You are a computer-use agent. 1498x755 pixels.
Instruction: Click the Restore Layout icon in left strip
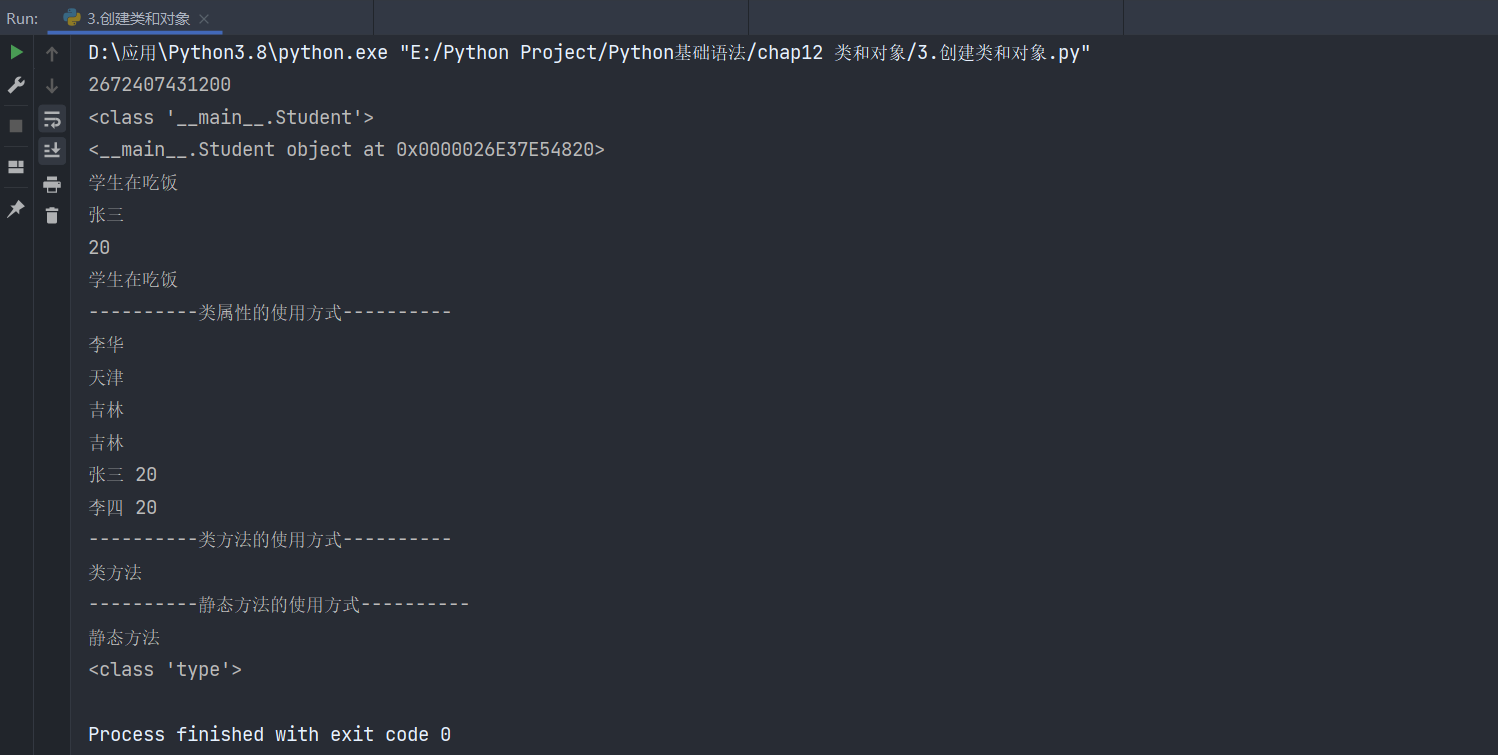click(16, 166)
